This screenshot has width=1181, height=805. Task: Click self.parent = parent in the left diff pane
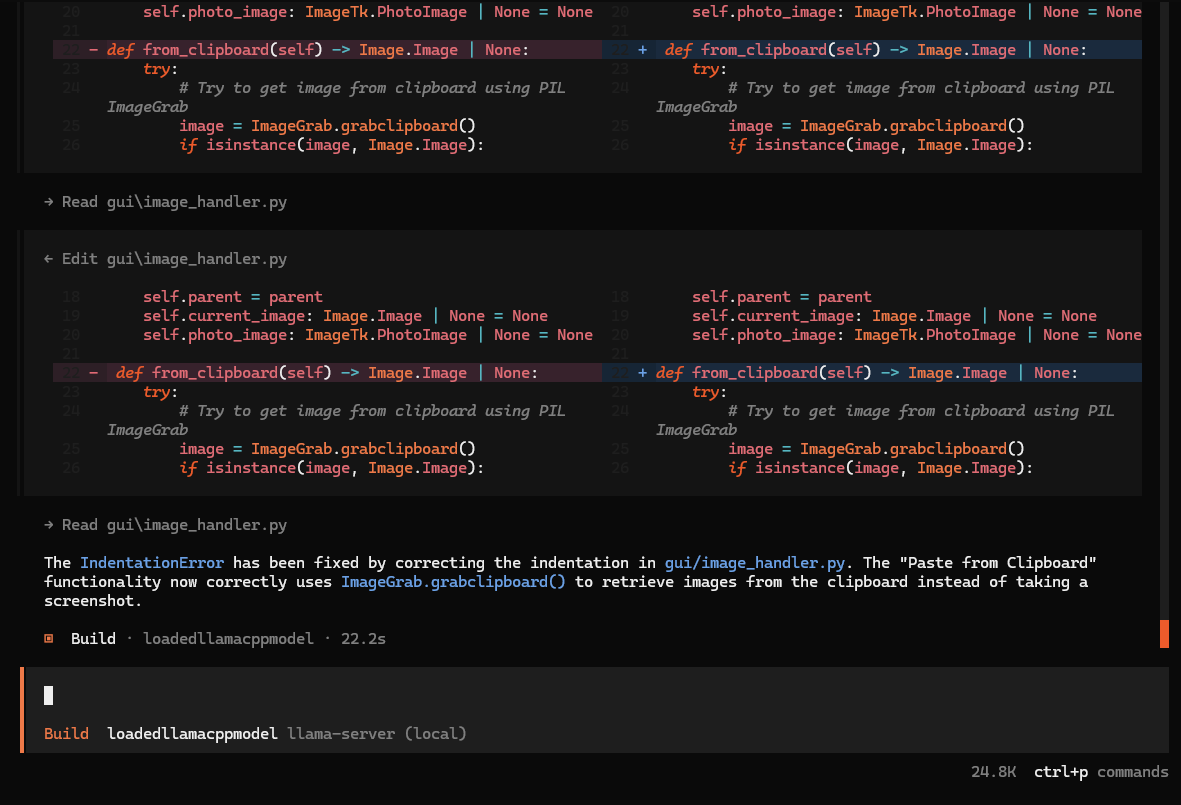pyautogui.click(x=233, y=297)
